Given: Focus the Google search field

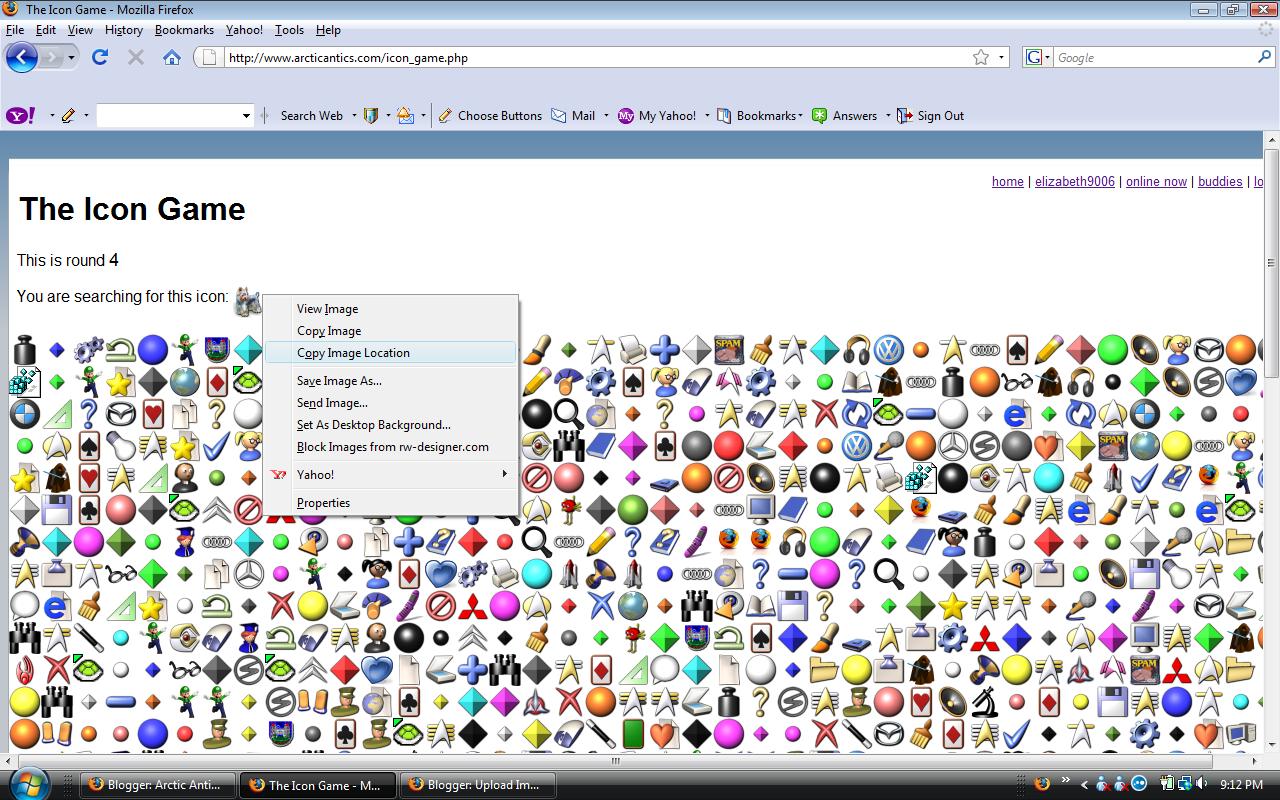Looking at the screenshot, I should tap(1153, 58).
